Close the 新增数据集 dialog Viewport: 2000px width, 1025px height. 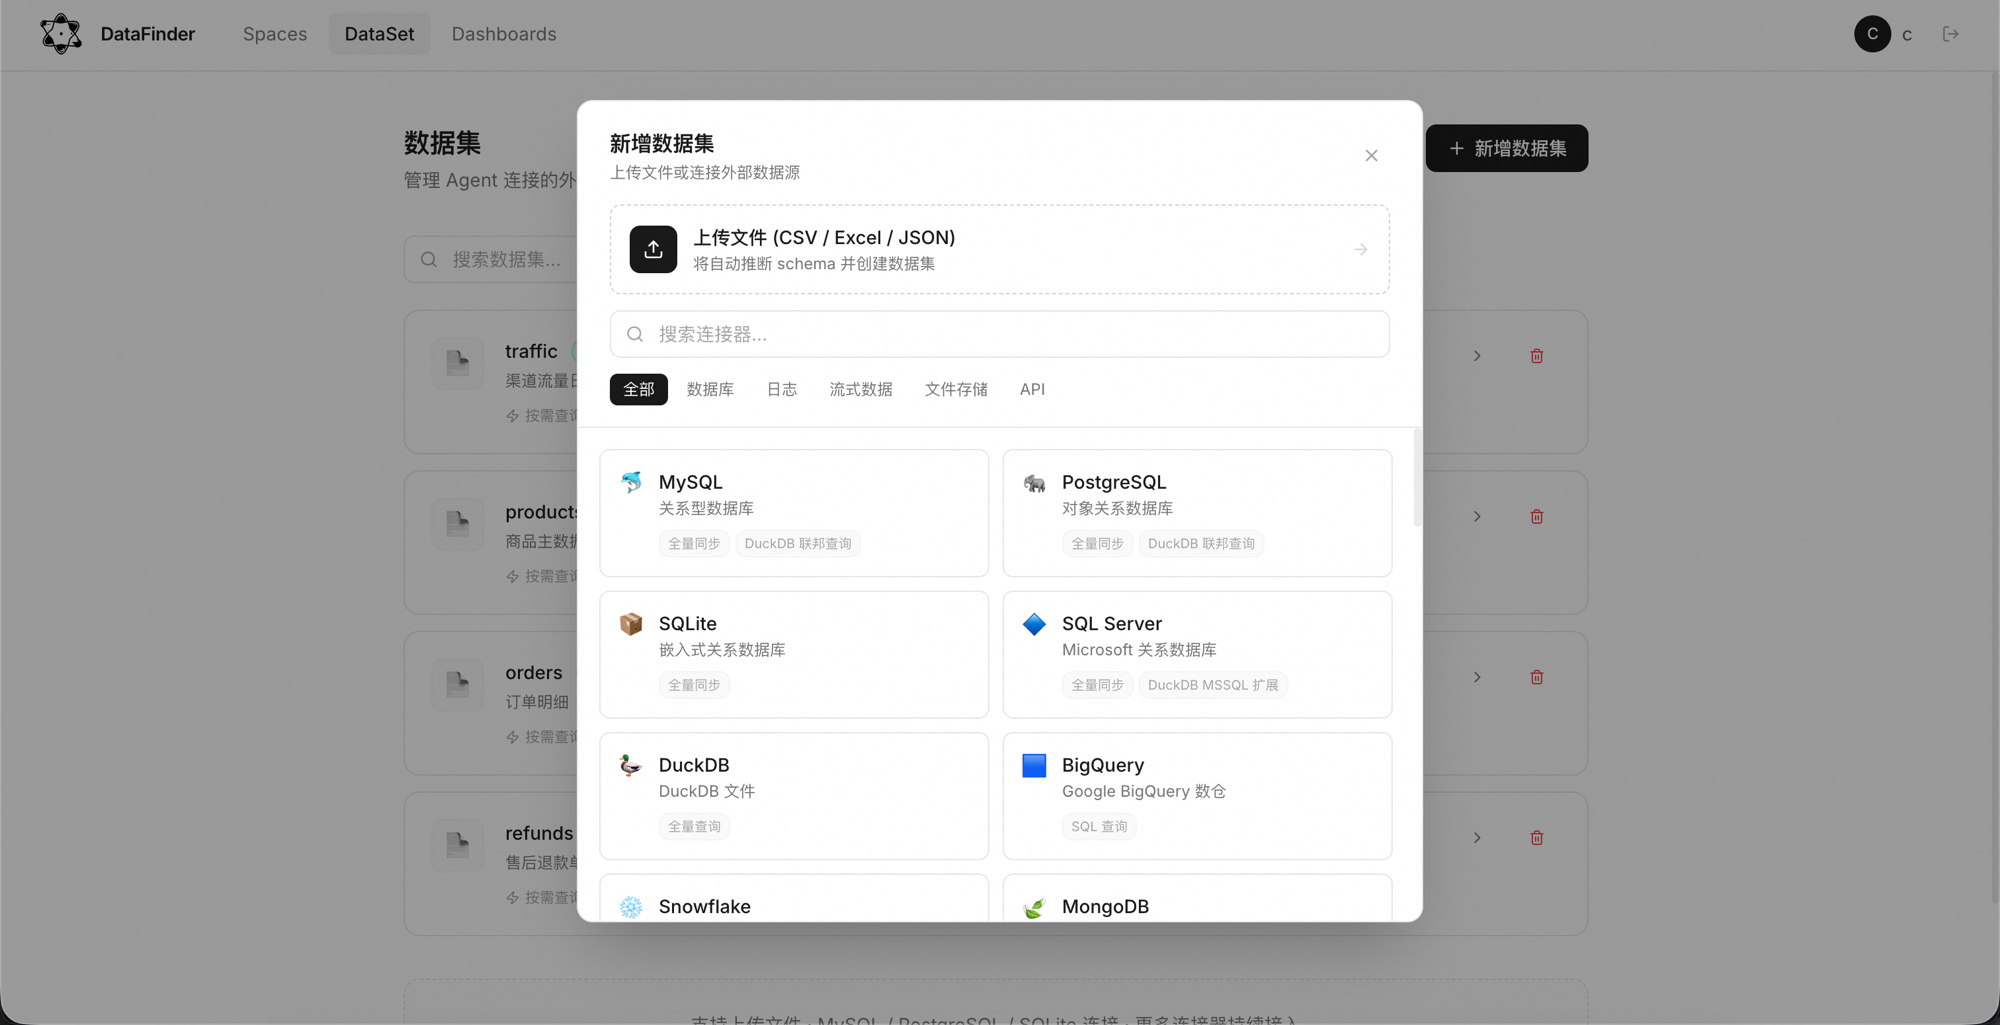click(x=1371, y=155)
